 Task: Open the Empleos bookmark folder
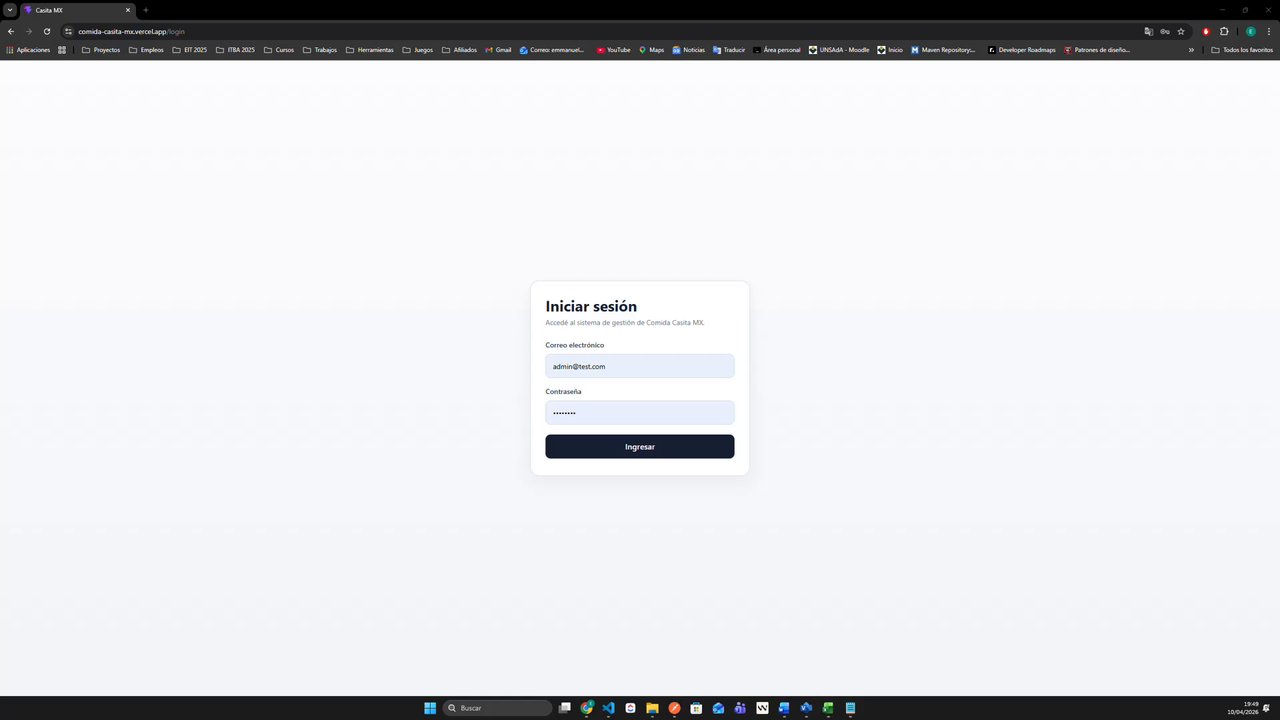146,49
